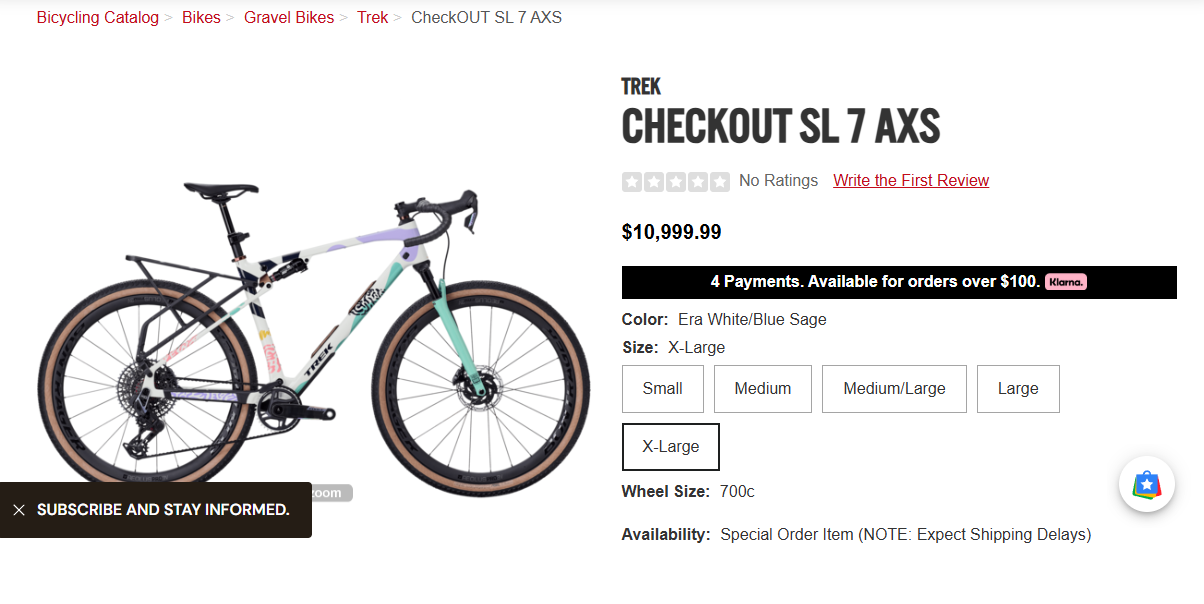Click the zoom label under the bike photo

coord(332,493)
